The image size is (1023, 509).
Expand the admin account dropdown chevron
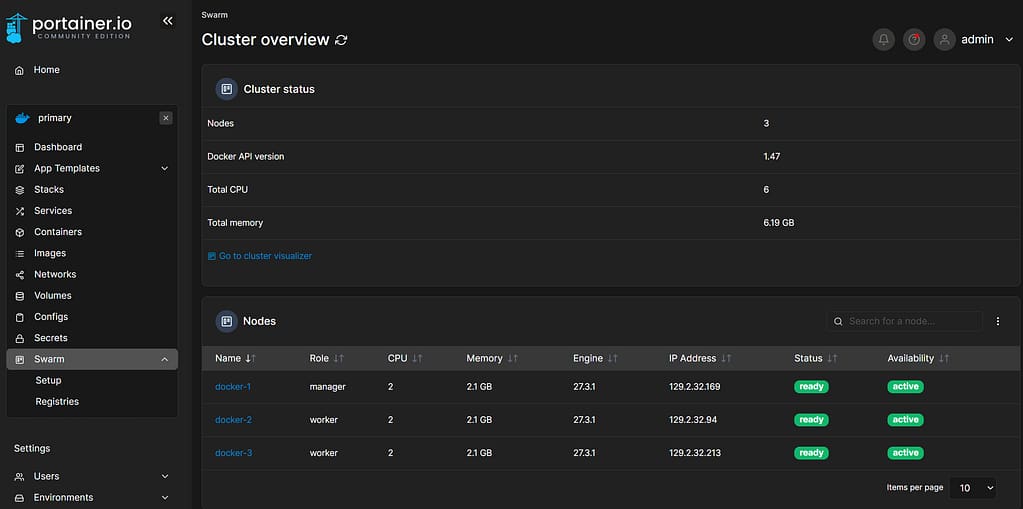point(1008,40)
